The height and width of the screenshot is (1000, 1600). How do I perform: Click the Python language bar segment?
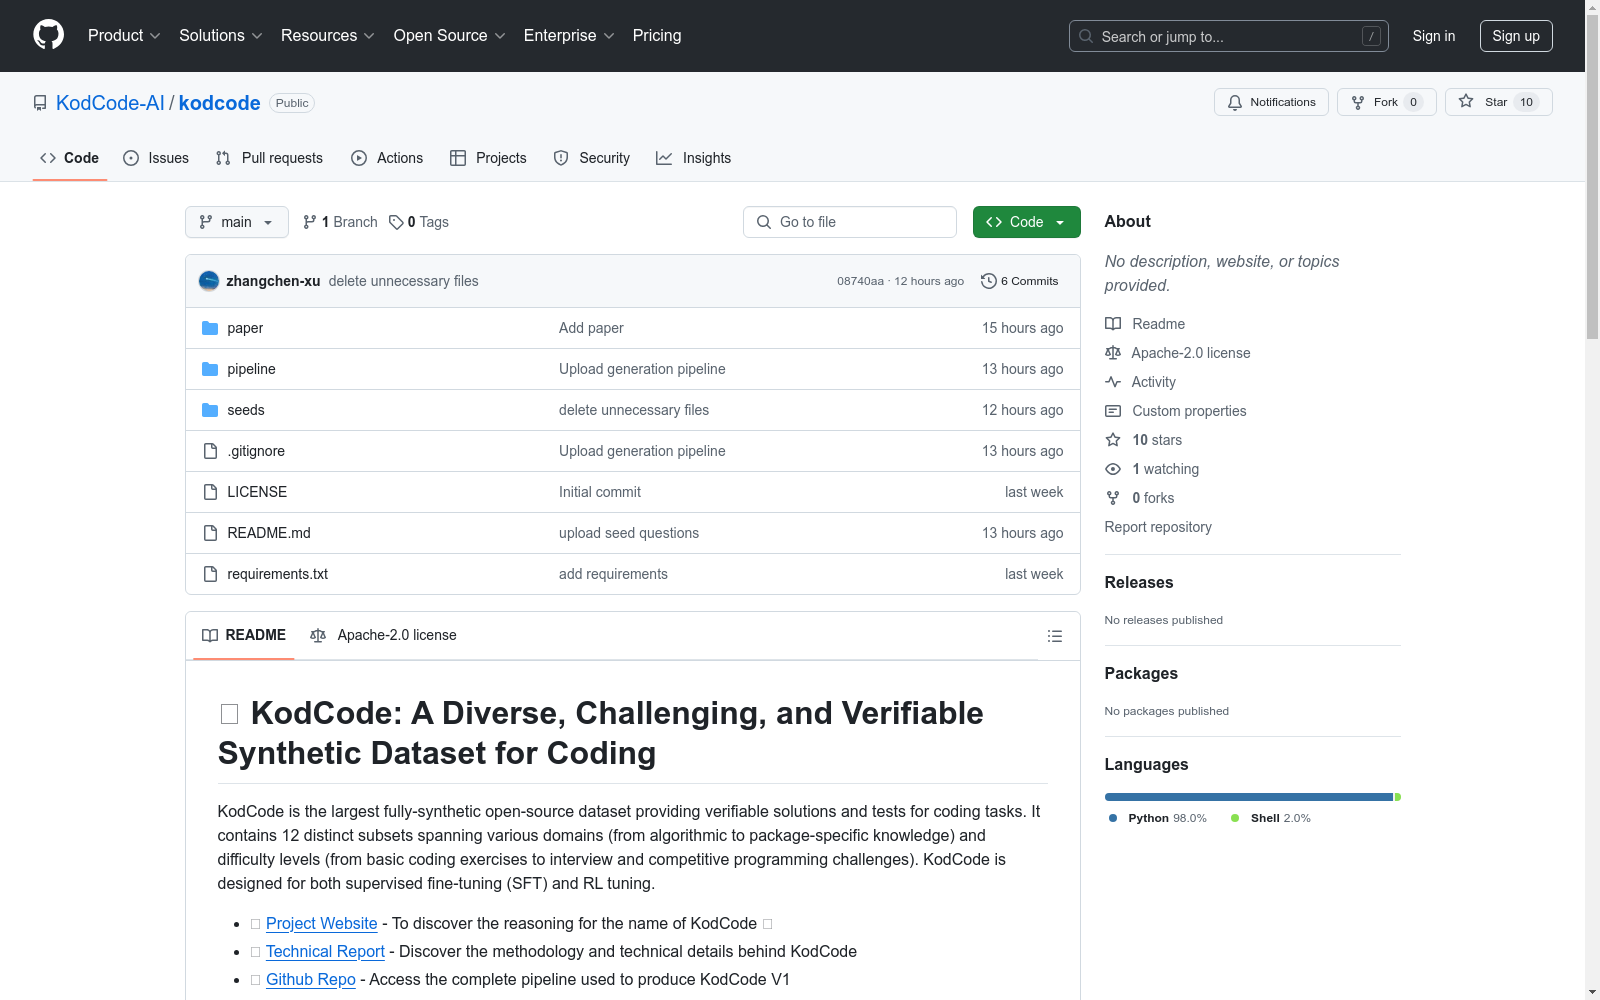point(1249,797)
